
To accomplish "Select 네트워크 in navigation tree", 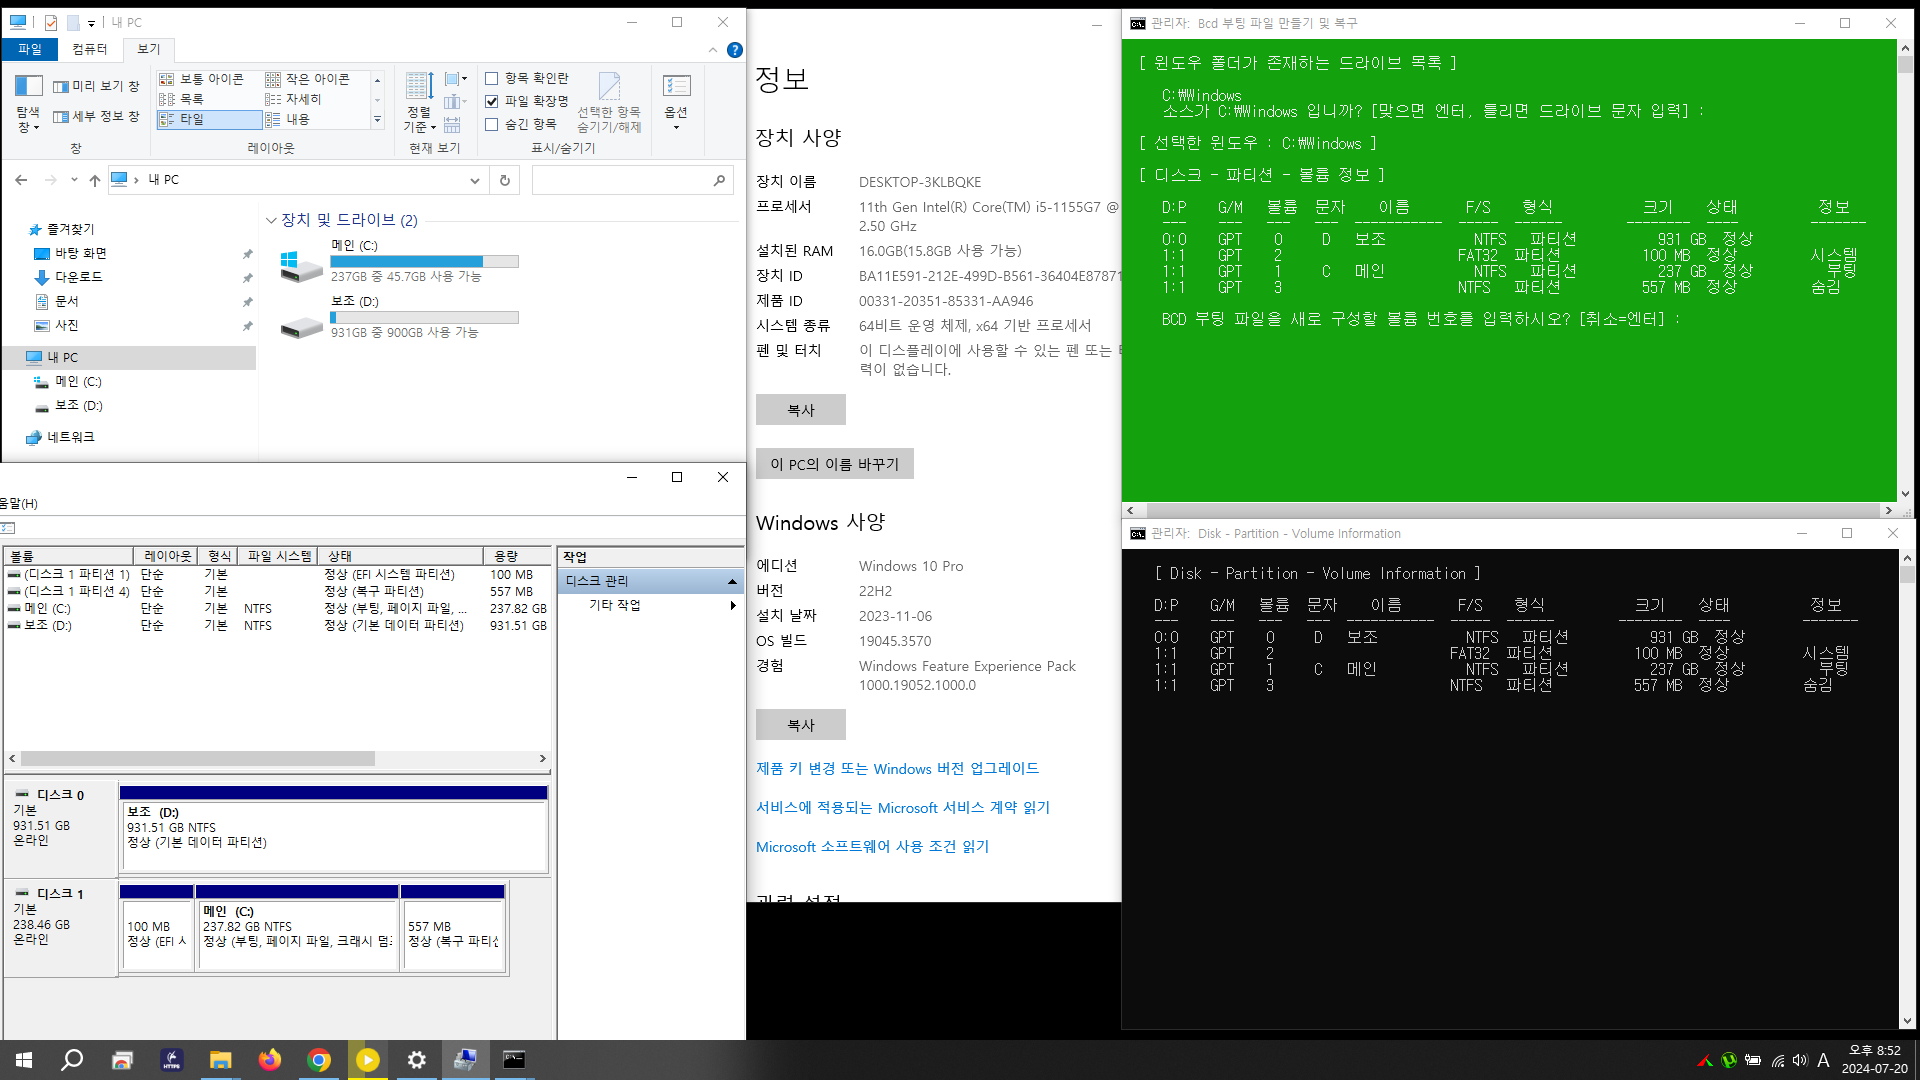I will coord(70,437).
